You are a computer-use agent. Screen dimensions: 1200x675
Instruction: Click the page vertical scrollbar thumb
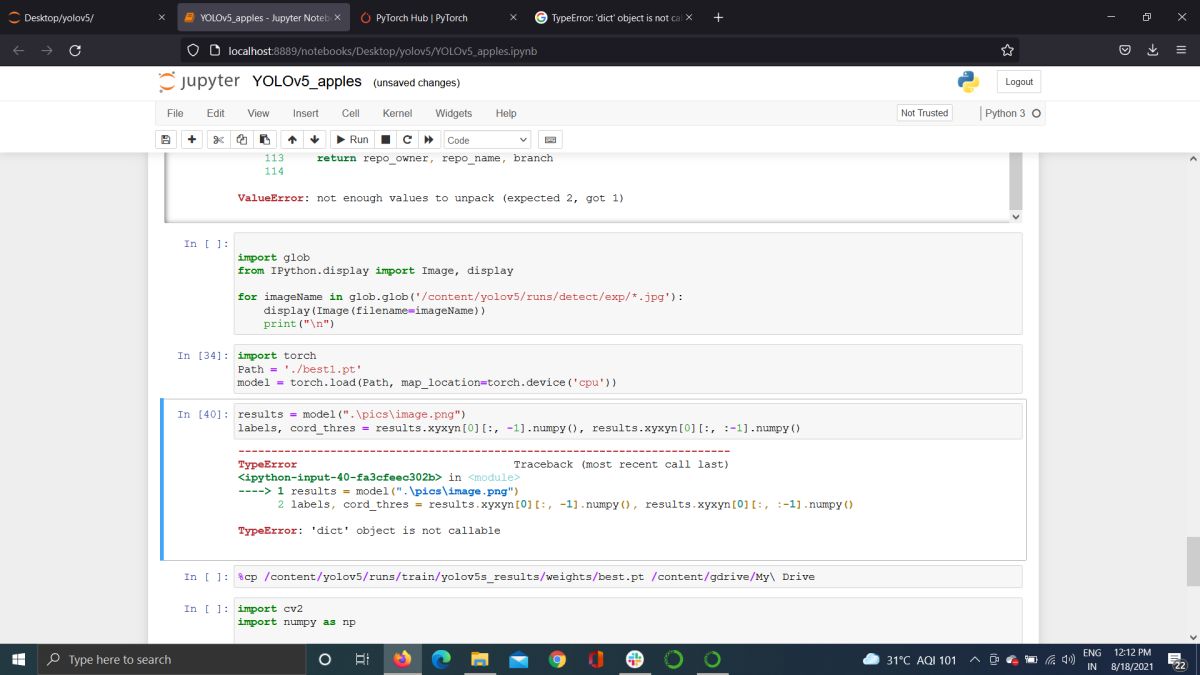pyautogui.click(x=1192, y=561)
